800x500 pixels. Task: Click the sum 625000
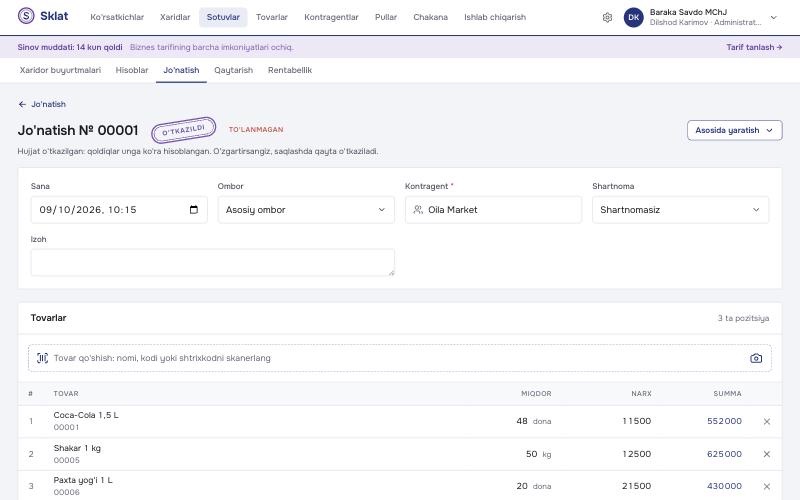(x=724, y=454)
